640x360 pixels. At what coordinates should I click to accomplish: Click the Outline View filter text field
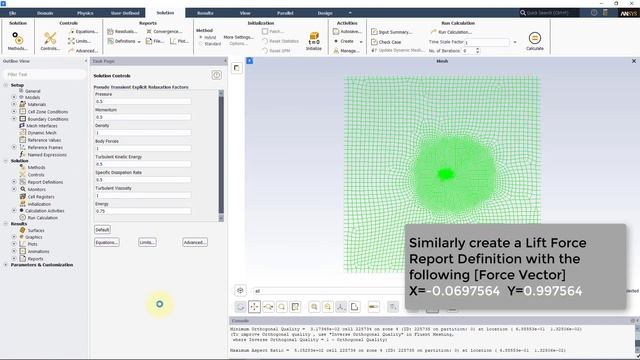(x=44, y=74)
